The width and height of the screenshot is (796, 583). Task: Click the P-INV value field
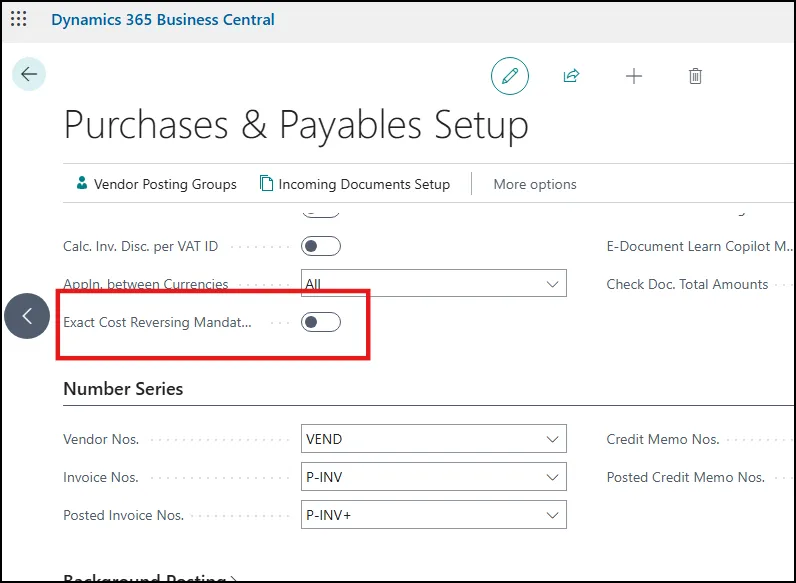(x=434, y=477)
